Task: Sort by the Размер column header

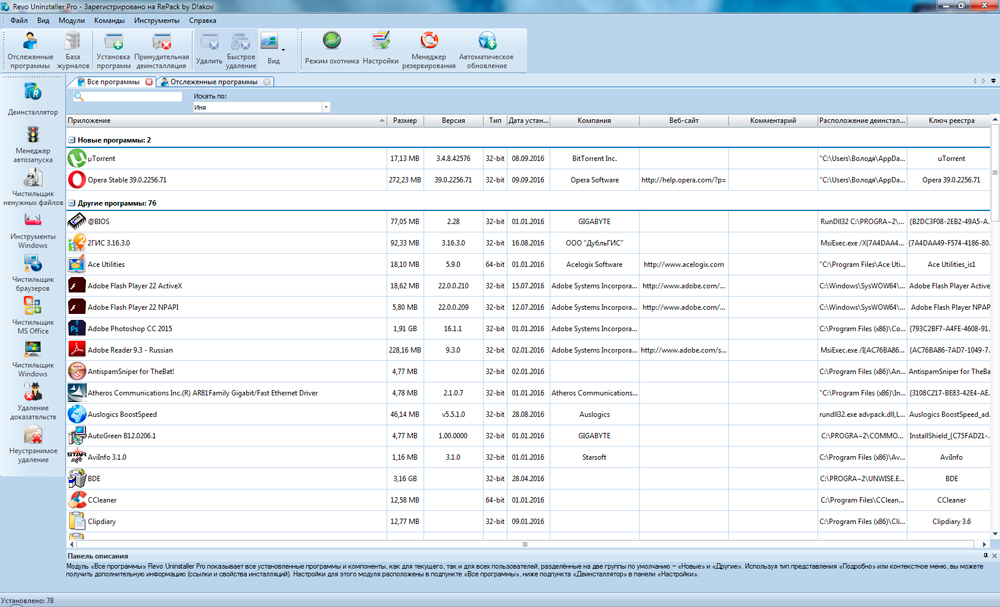Action: 405,121
